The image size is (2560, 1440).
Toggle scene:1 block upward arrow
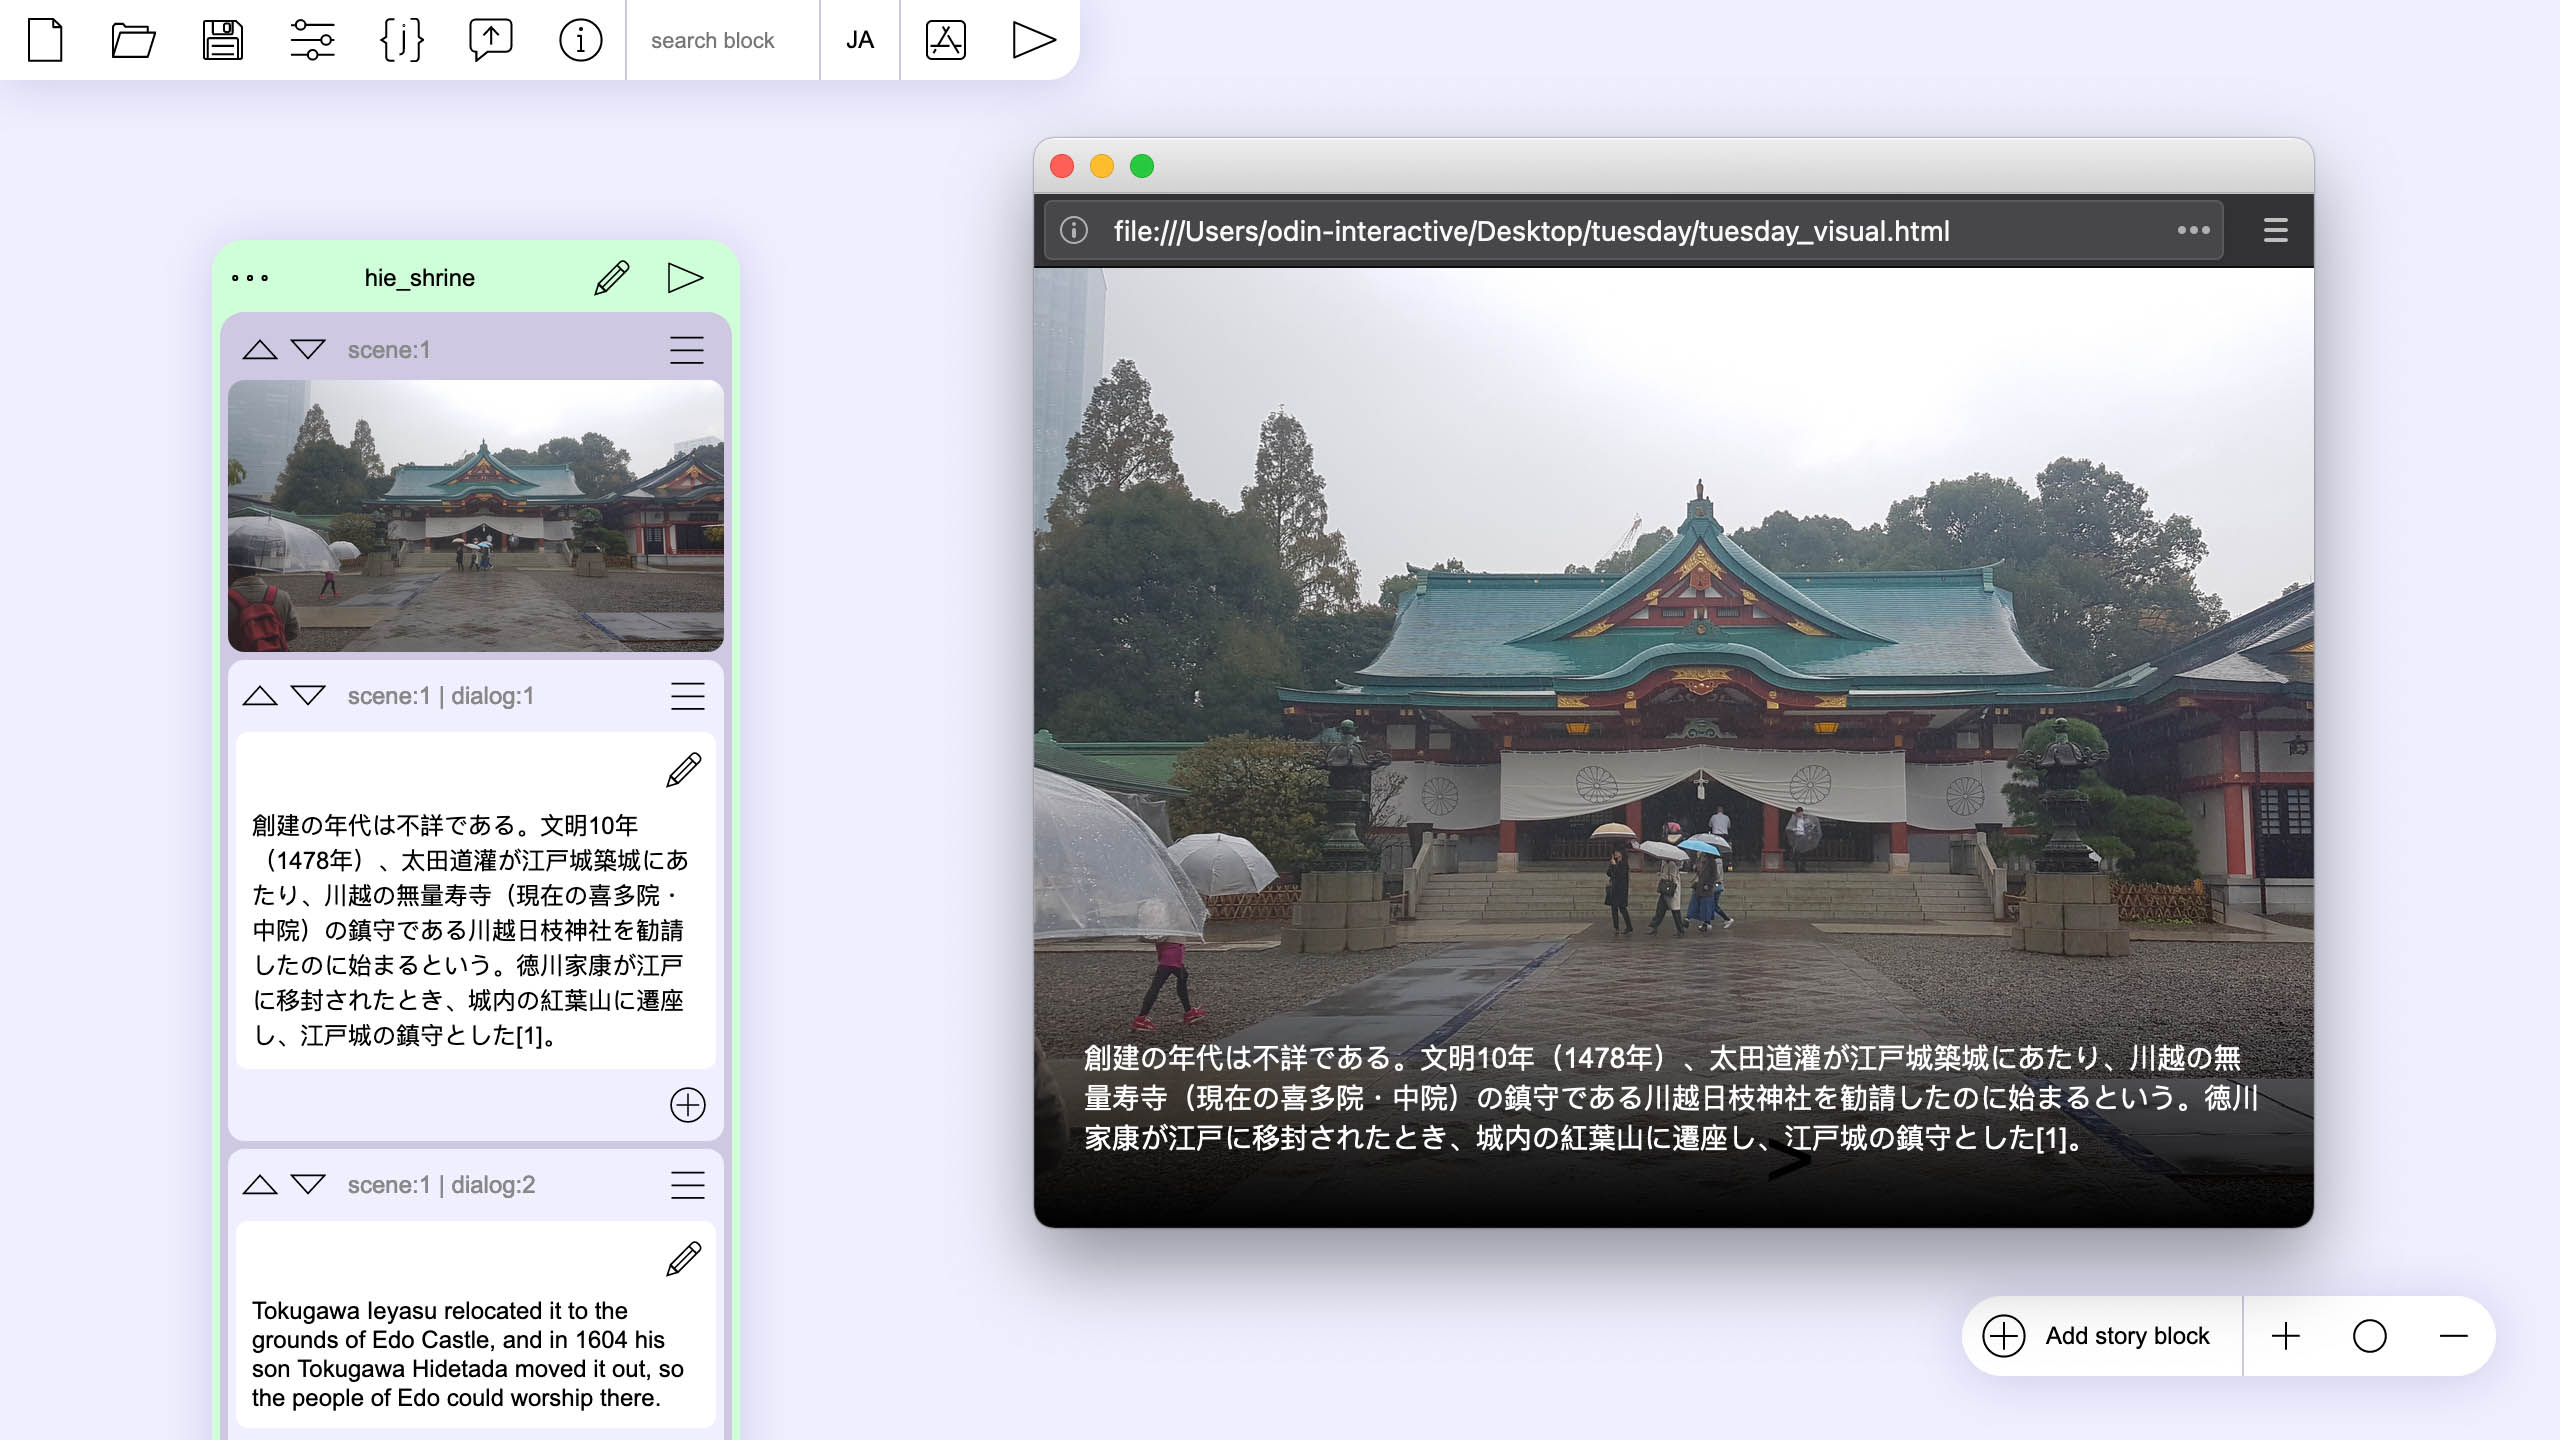(260, 348)
